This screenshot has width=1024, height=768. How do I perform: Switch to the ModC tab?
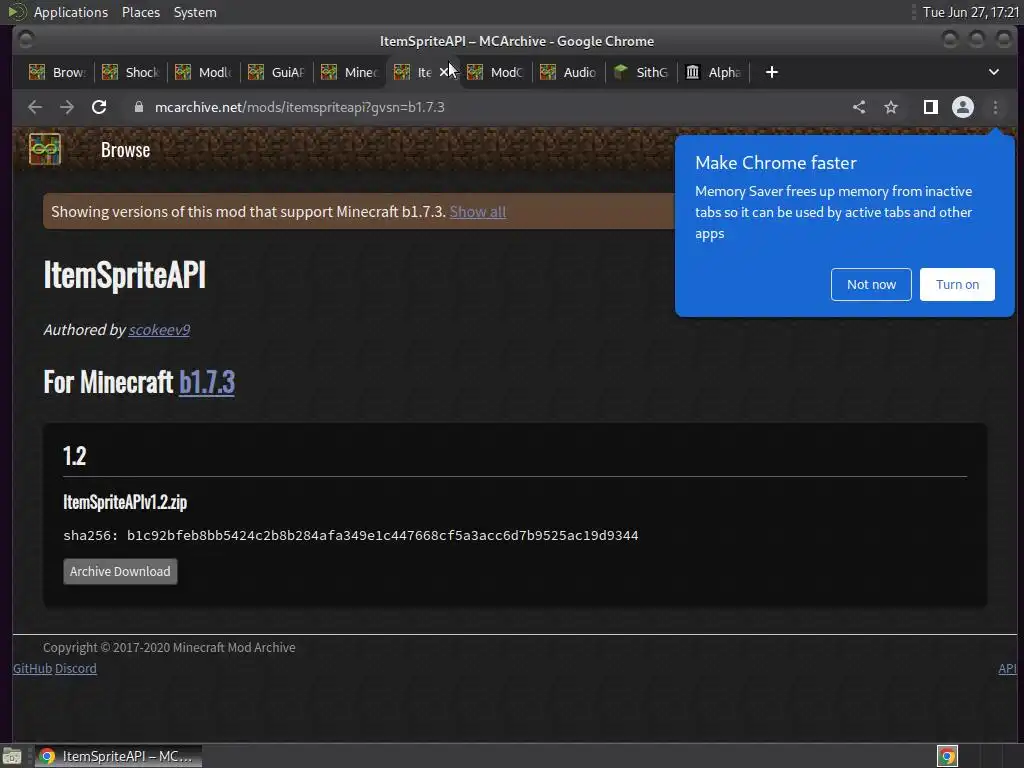[x=496, y=72]
